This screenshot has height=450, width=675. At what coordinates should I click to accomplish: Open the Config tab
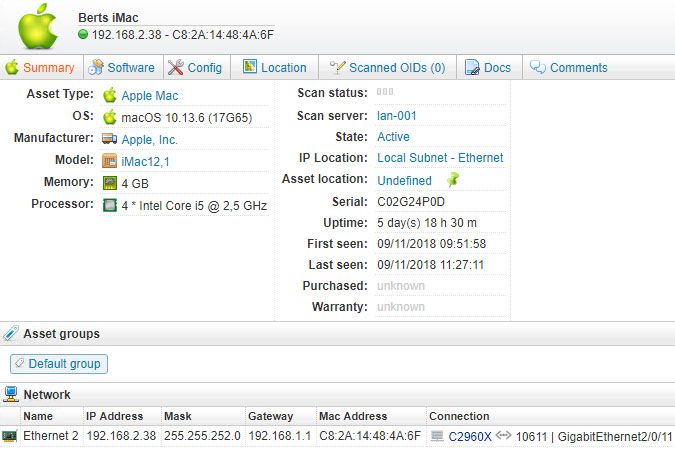[196, 68]
